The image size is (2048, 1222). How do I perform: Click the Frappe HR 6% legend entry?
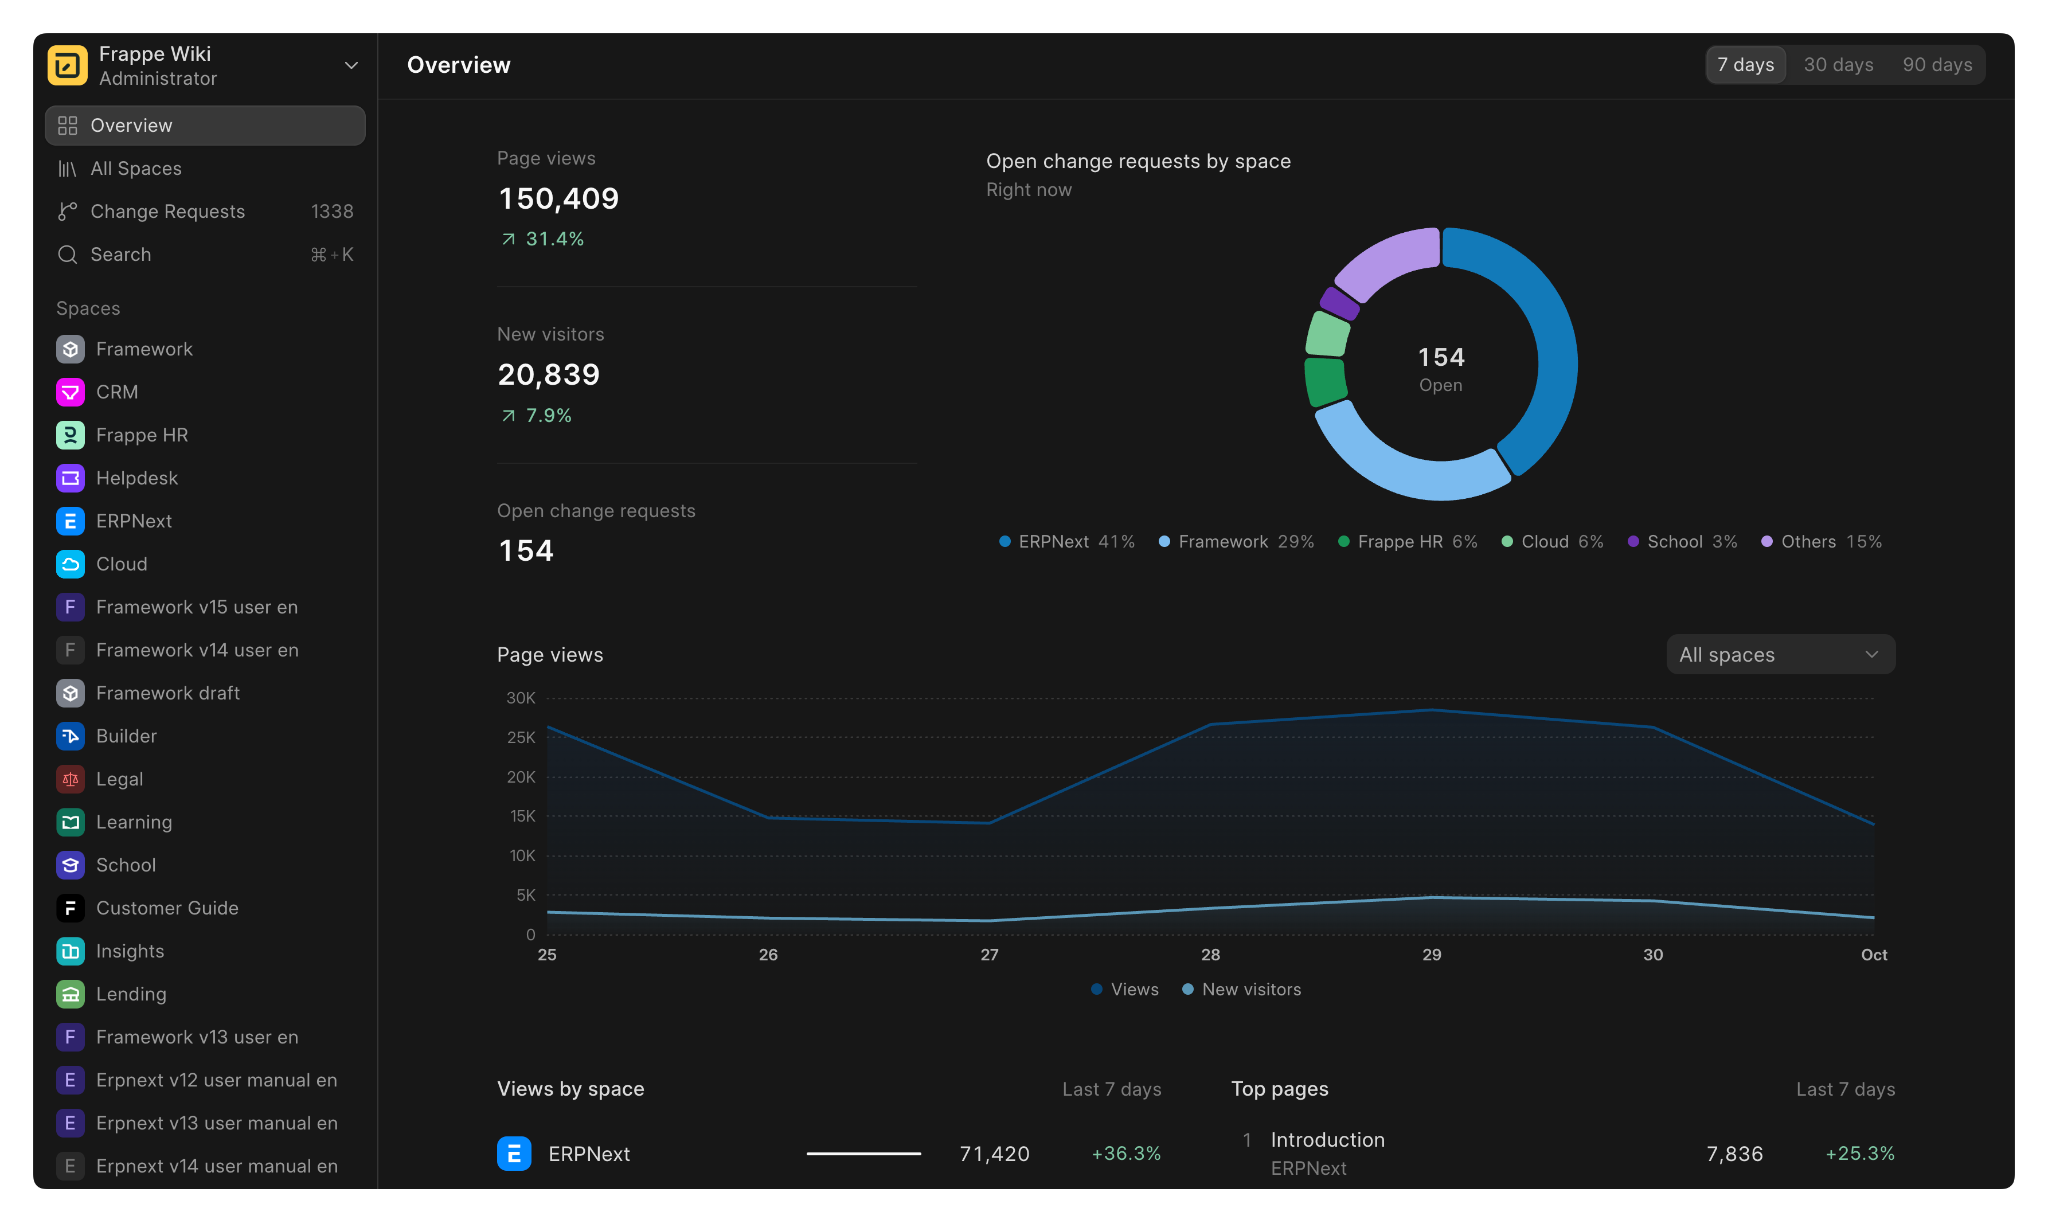pyautogui.click(x=1408, y=542)
